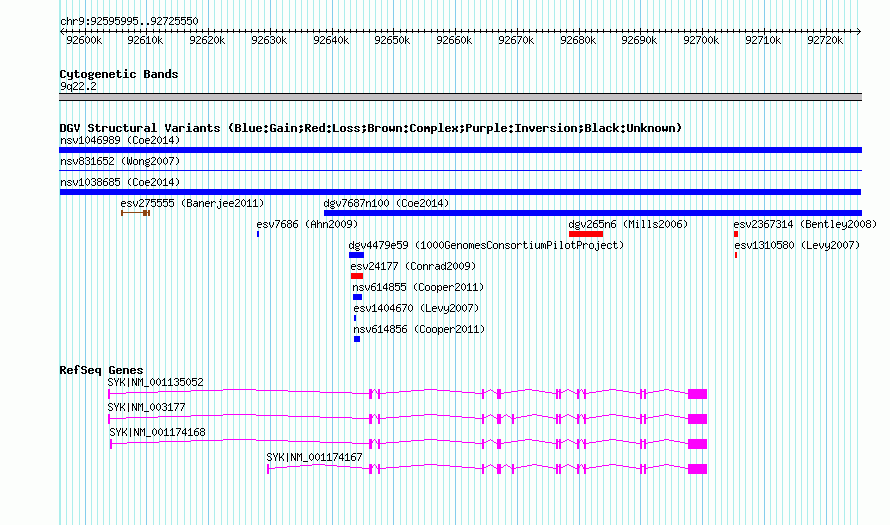Click the SYK|NM_001174167 transcript label
This screenshot has width=890, height=525.
click(314, 457)
